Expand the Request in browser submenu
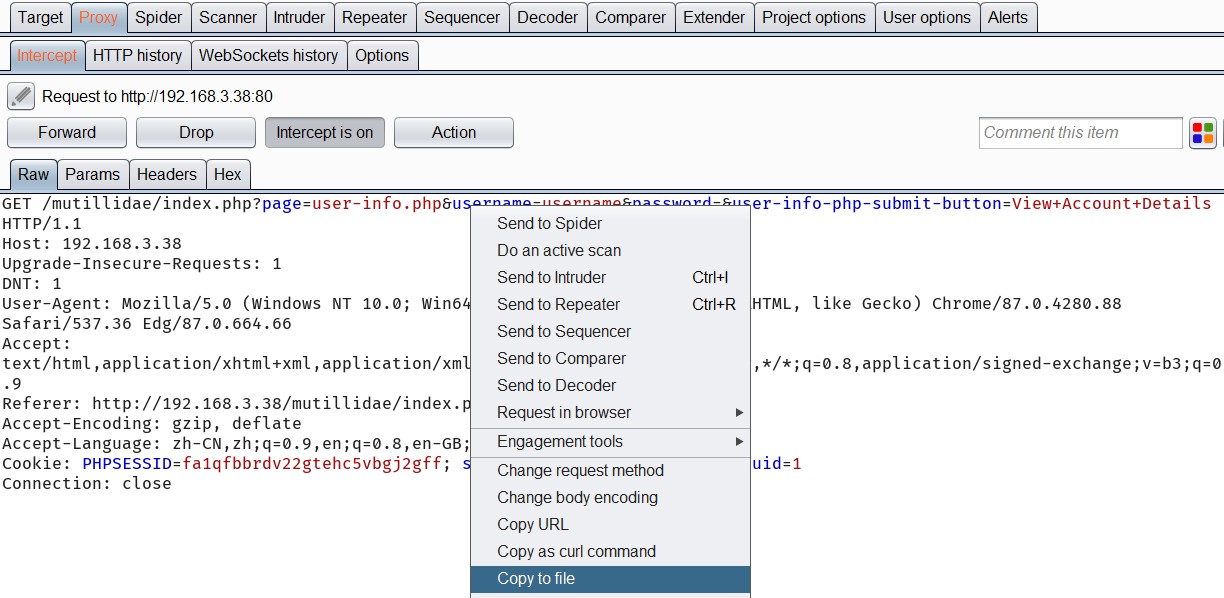 click(x=610, y=412)
